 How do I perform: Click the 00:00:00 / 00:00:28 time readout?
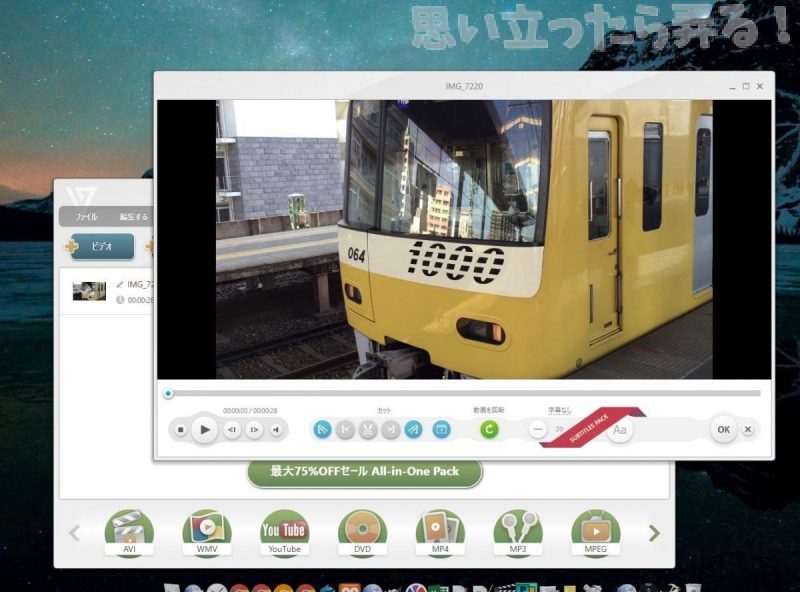pyautogui.click(x=250, y=410)
